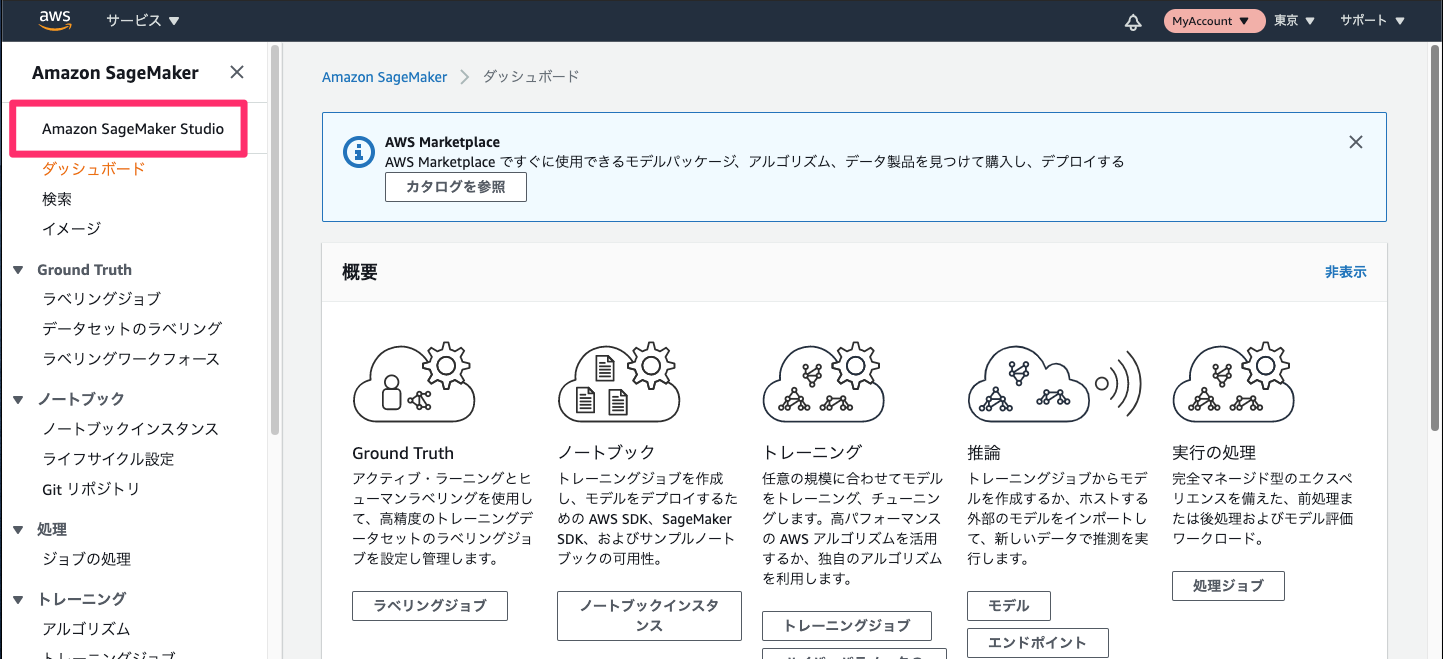
Task: Click the トレーニングジョブ card button
Action: (x=847, y=626)
